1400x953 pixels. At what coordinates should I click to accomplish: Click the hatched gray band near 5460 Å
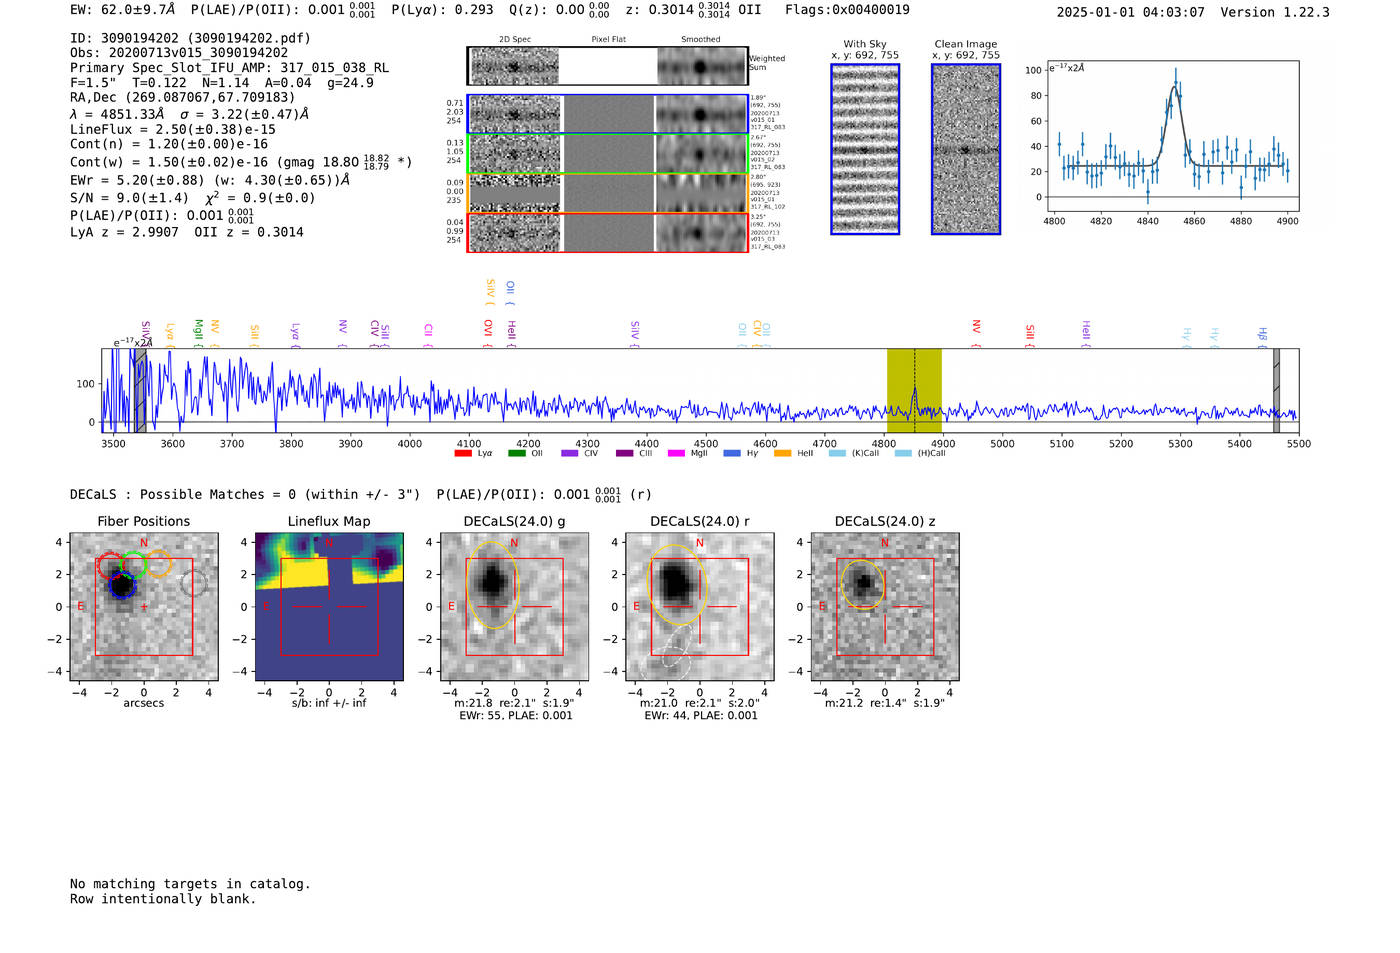coord(1276,391)
